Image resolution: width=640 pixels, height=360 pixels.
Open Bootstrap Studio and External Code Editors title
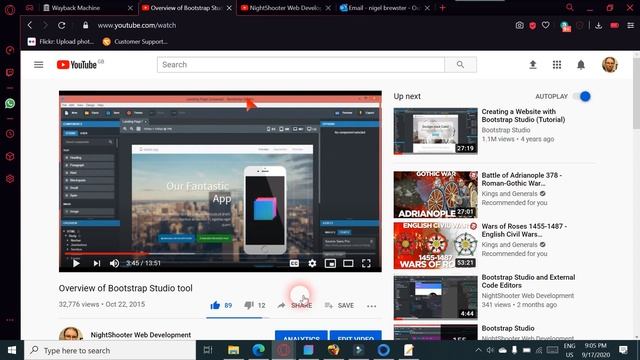tap(528, 281)
